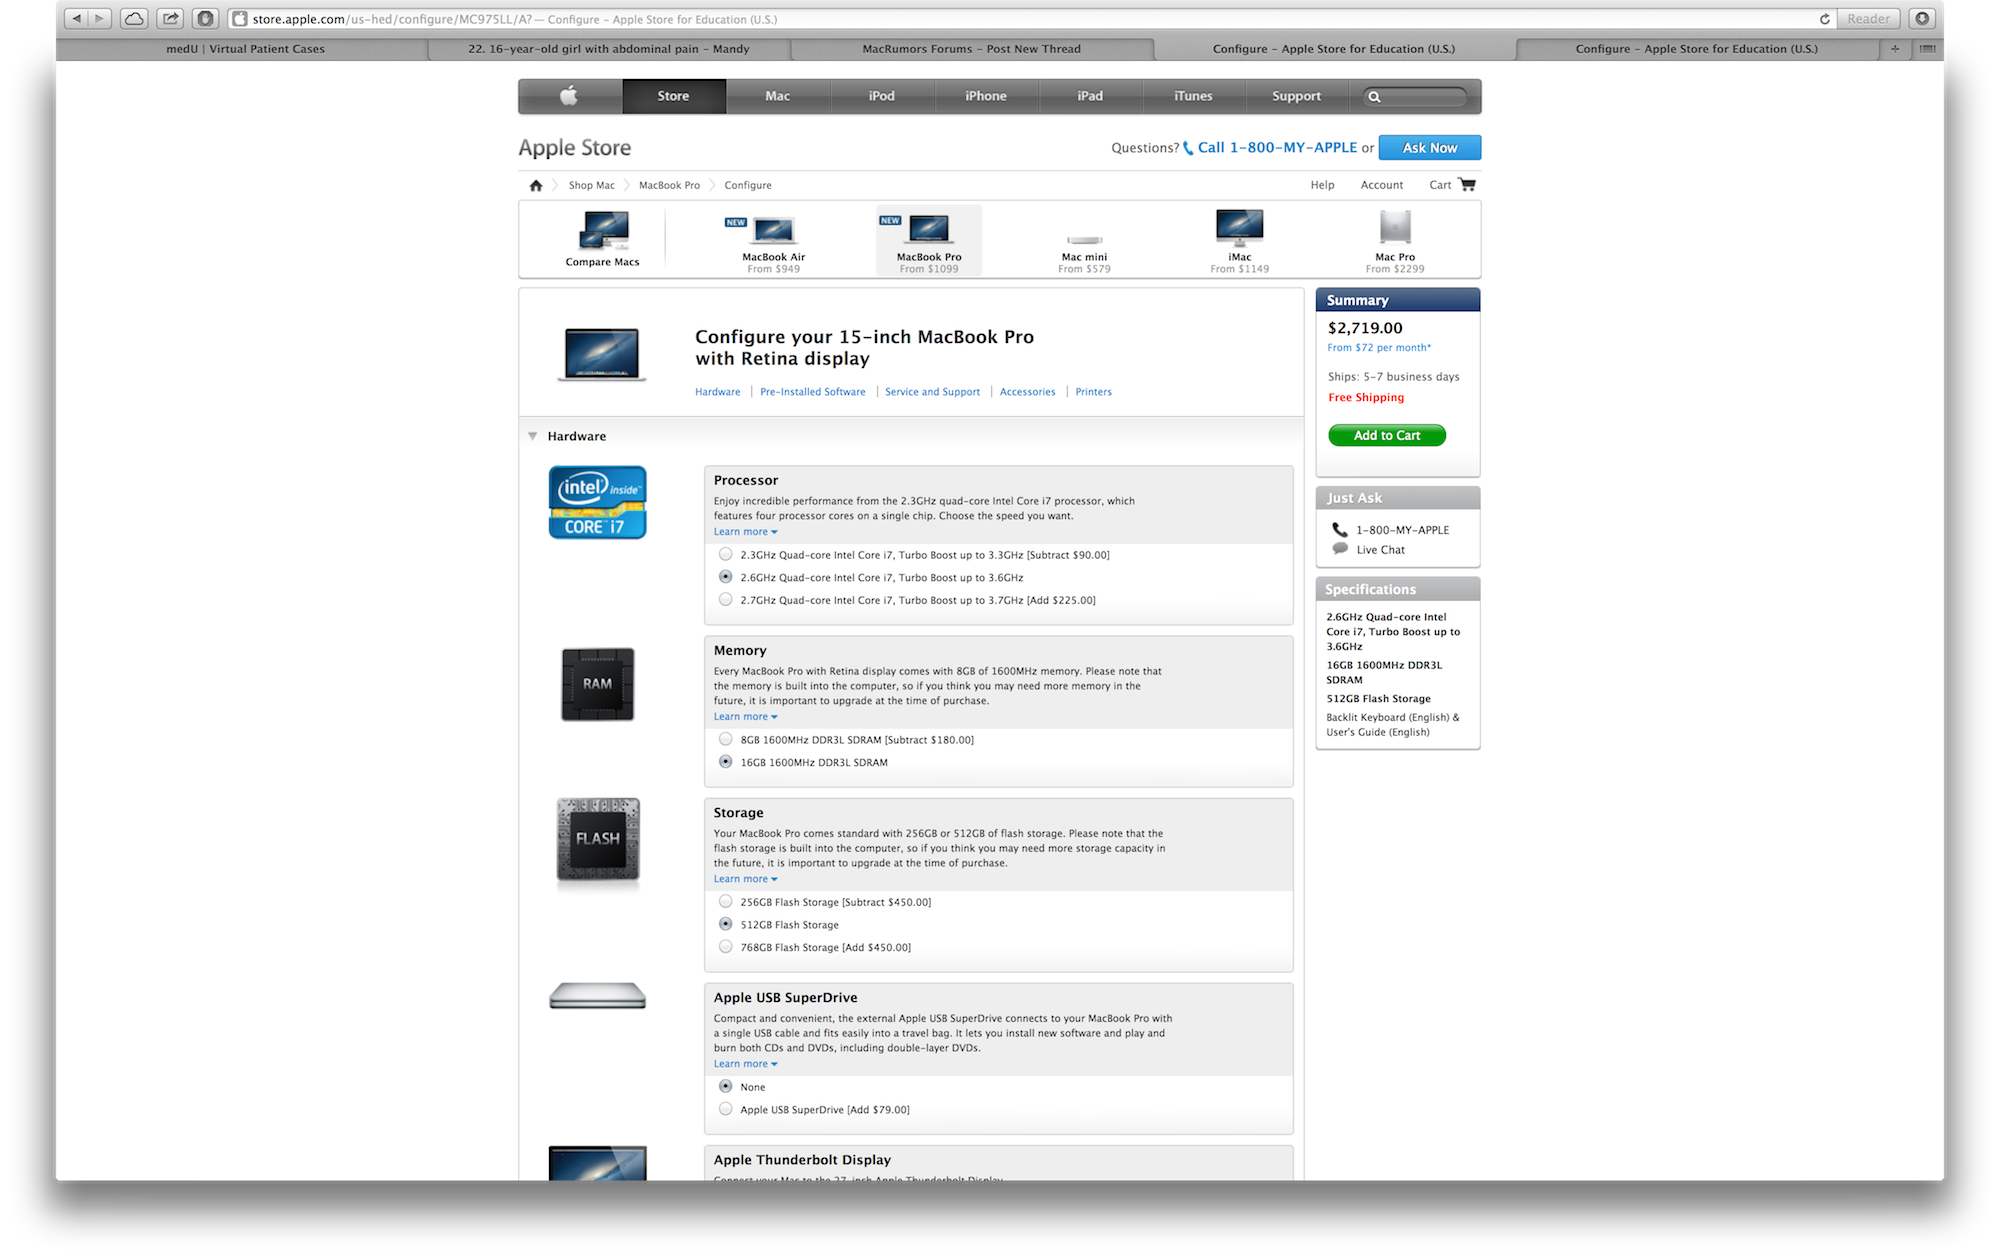2000x1258 pixels.
Task: Select 768GB Flash Storage option
Action: pos(725,947)
